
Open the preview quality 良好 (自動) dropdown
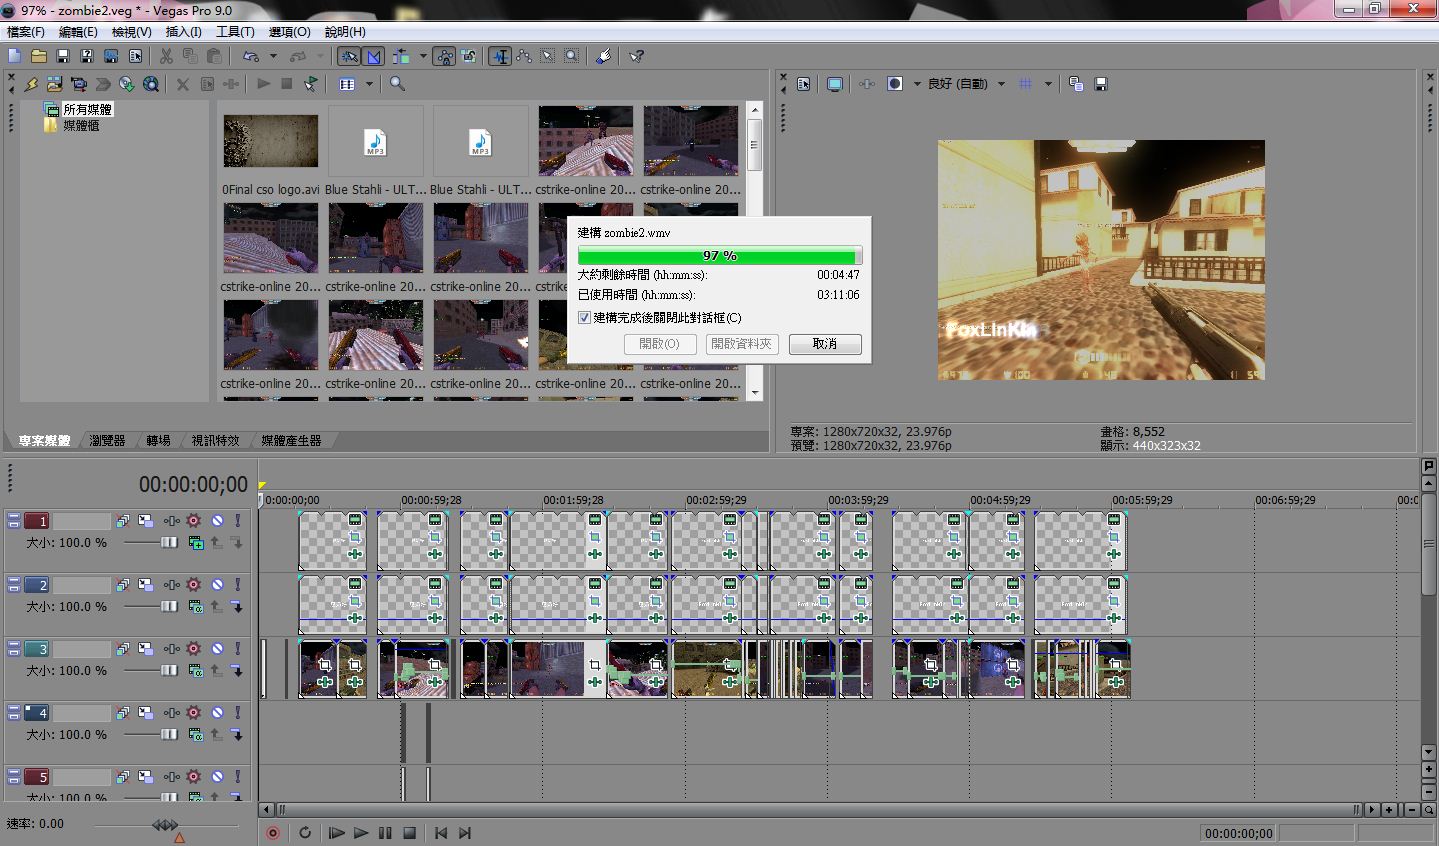click(966, 84)
